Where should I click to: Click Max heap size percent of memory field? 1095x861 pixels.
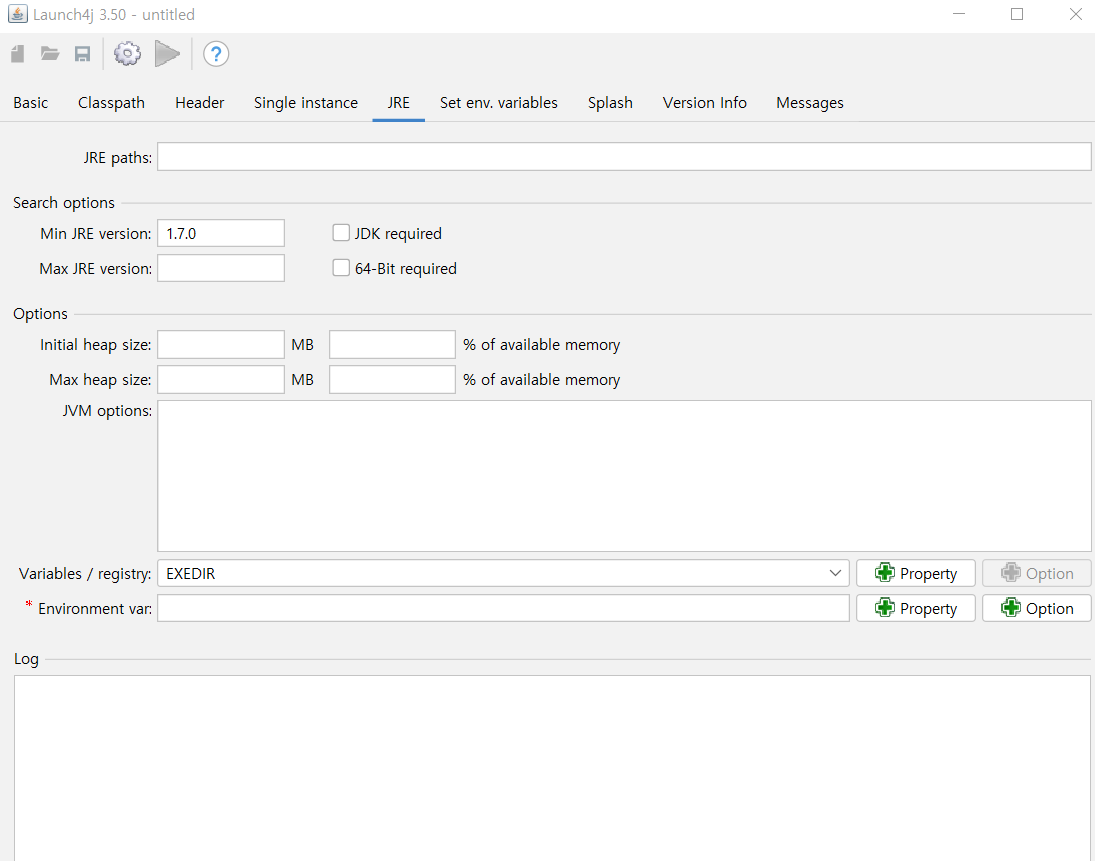pos(392,379)
